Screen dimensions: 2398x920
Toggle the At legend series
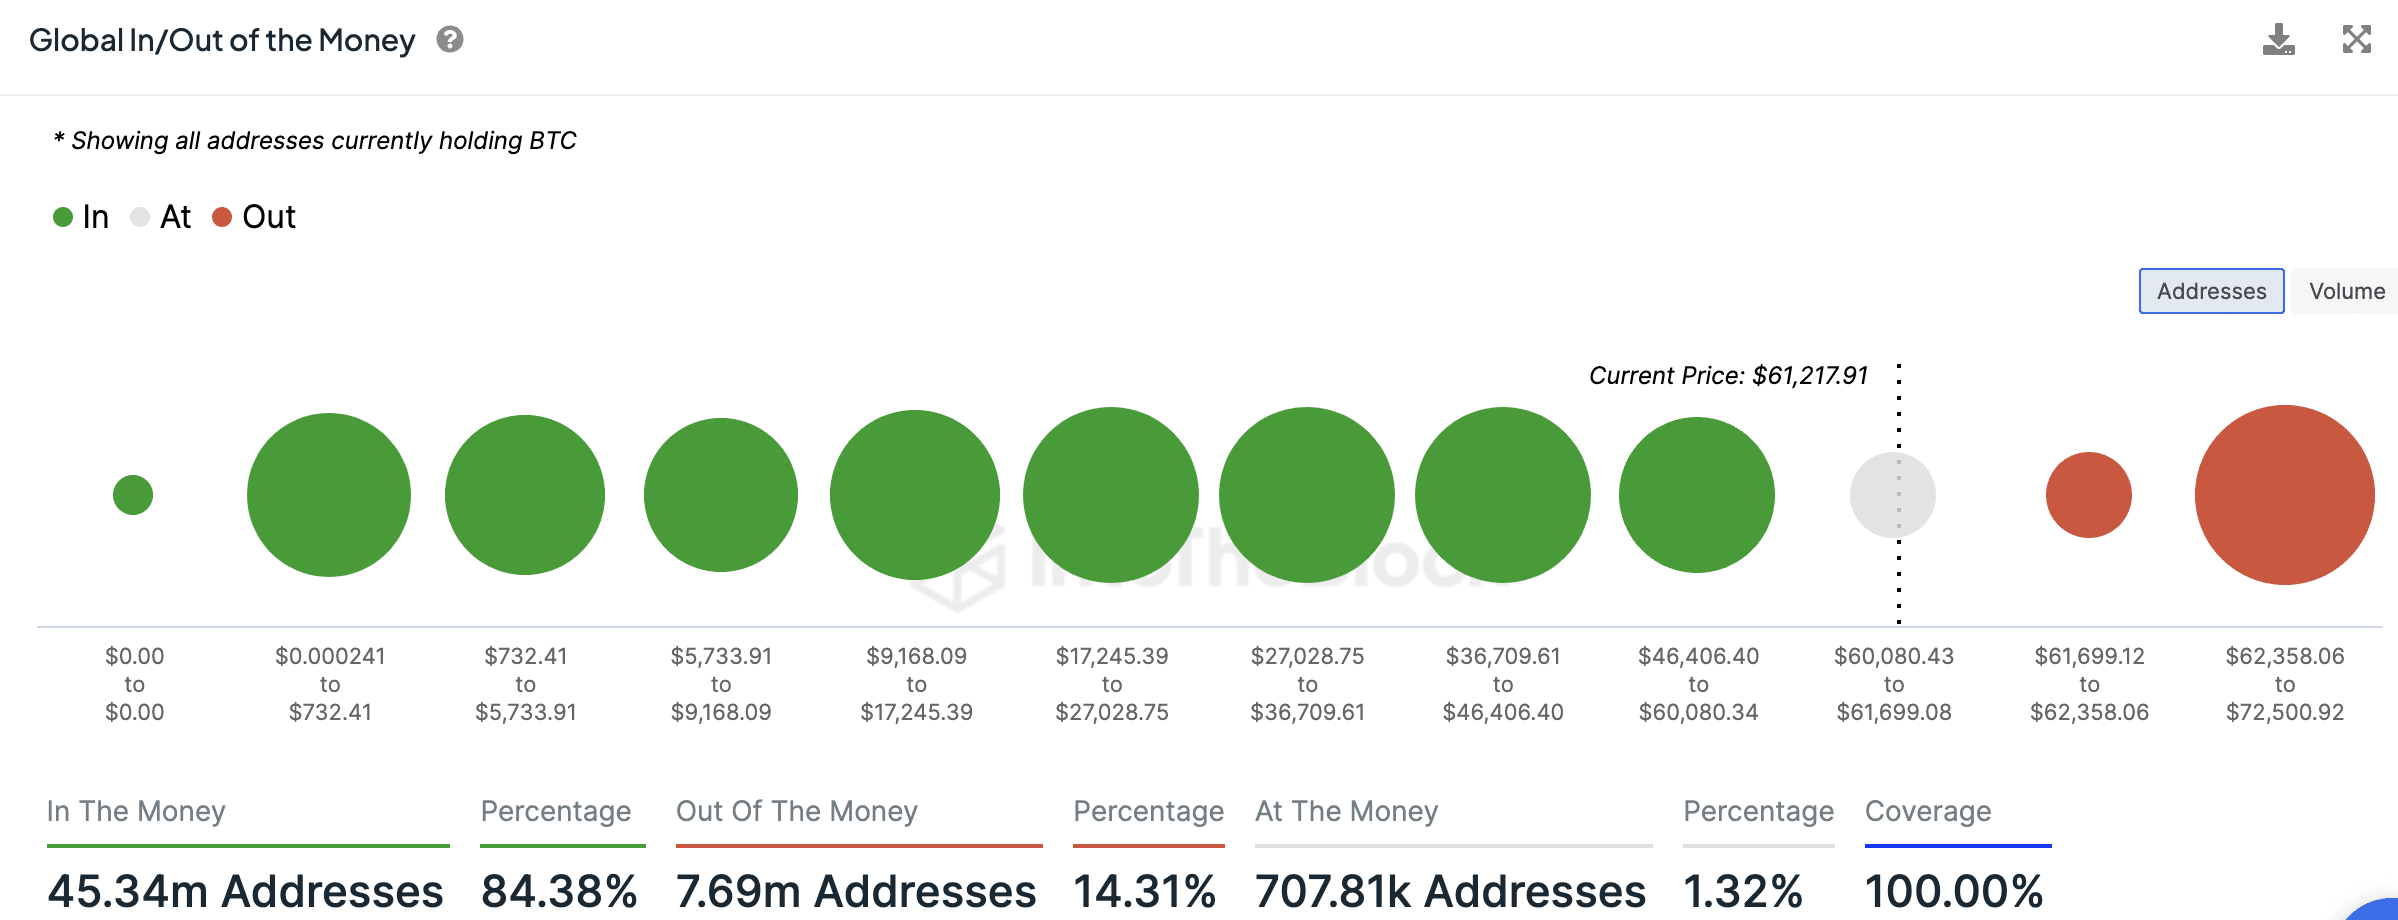point(161,217)
